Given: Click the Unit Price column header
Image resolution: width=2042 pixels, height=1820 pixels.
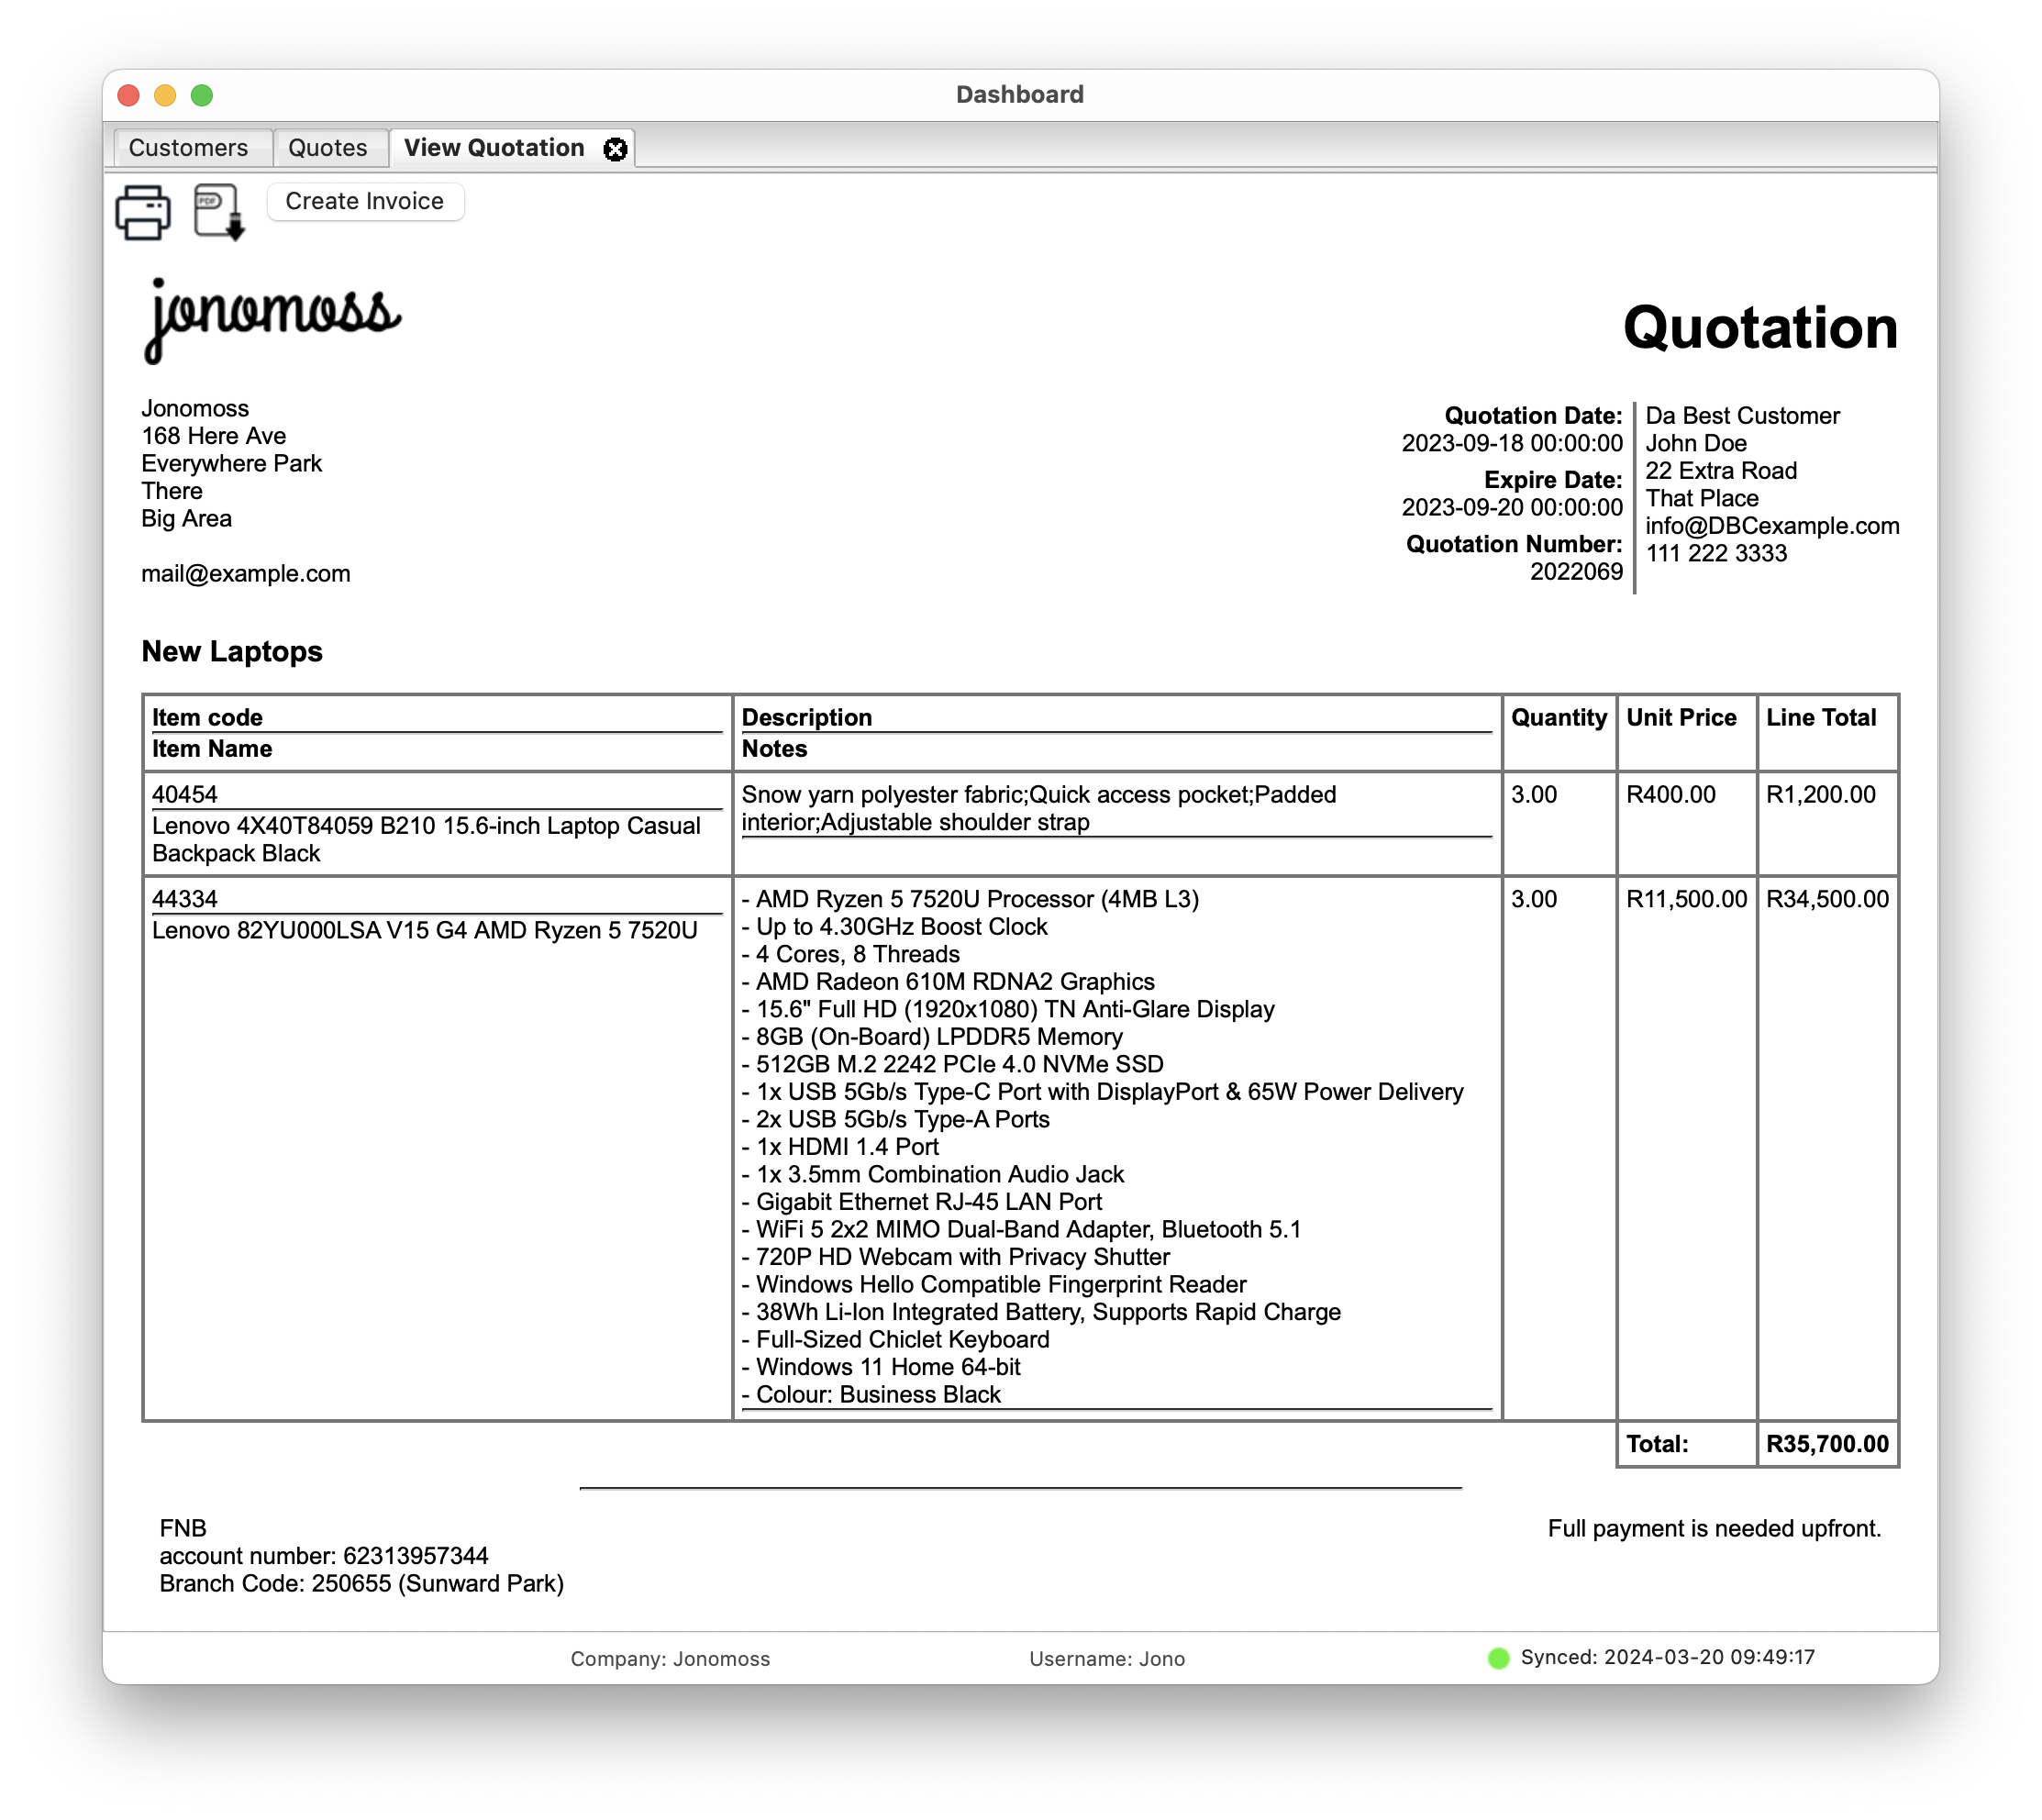Looking at the screenshot, I should click(x=1681, y=717).
